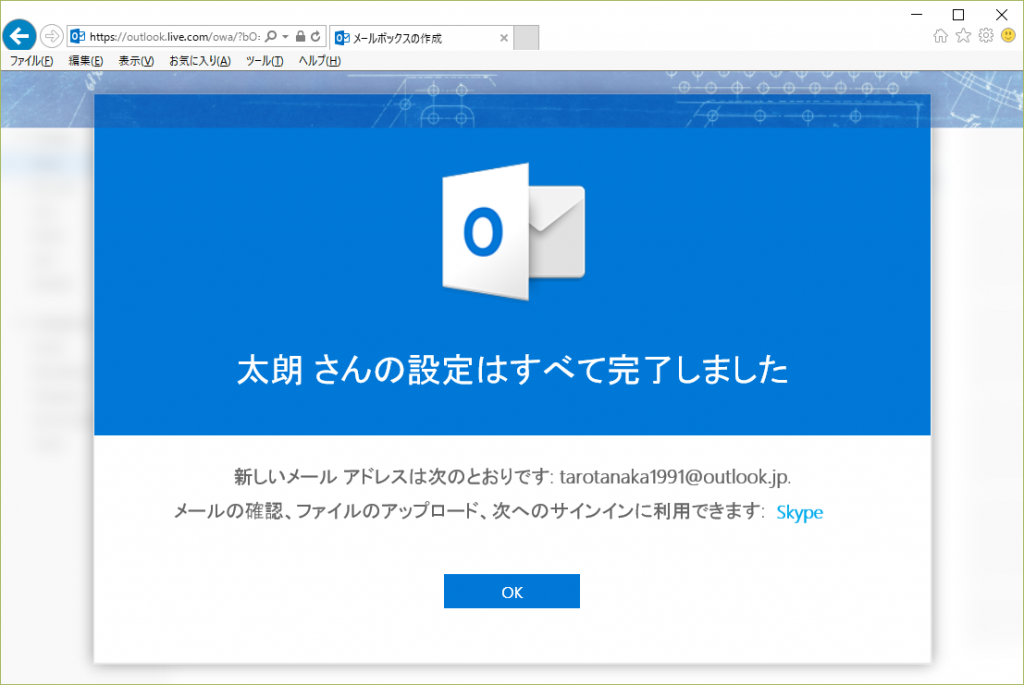Click the tarotanaka1991@outlook.jp email address text
The image size is (1024, 685).
coord(675,477)
